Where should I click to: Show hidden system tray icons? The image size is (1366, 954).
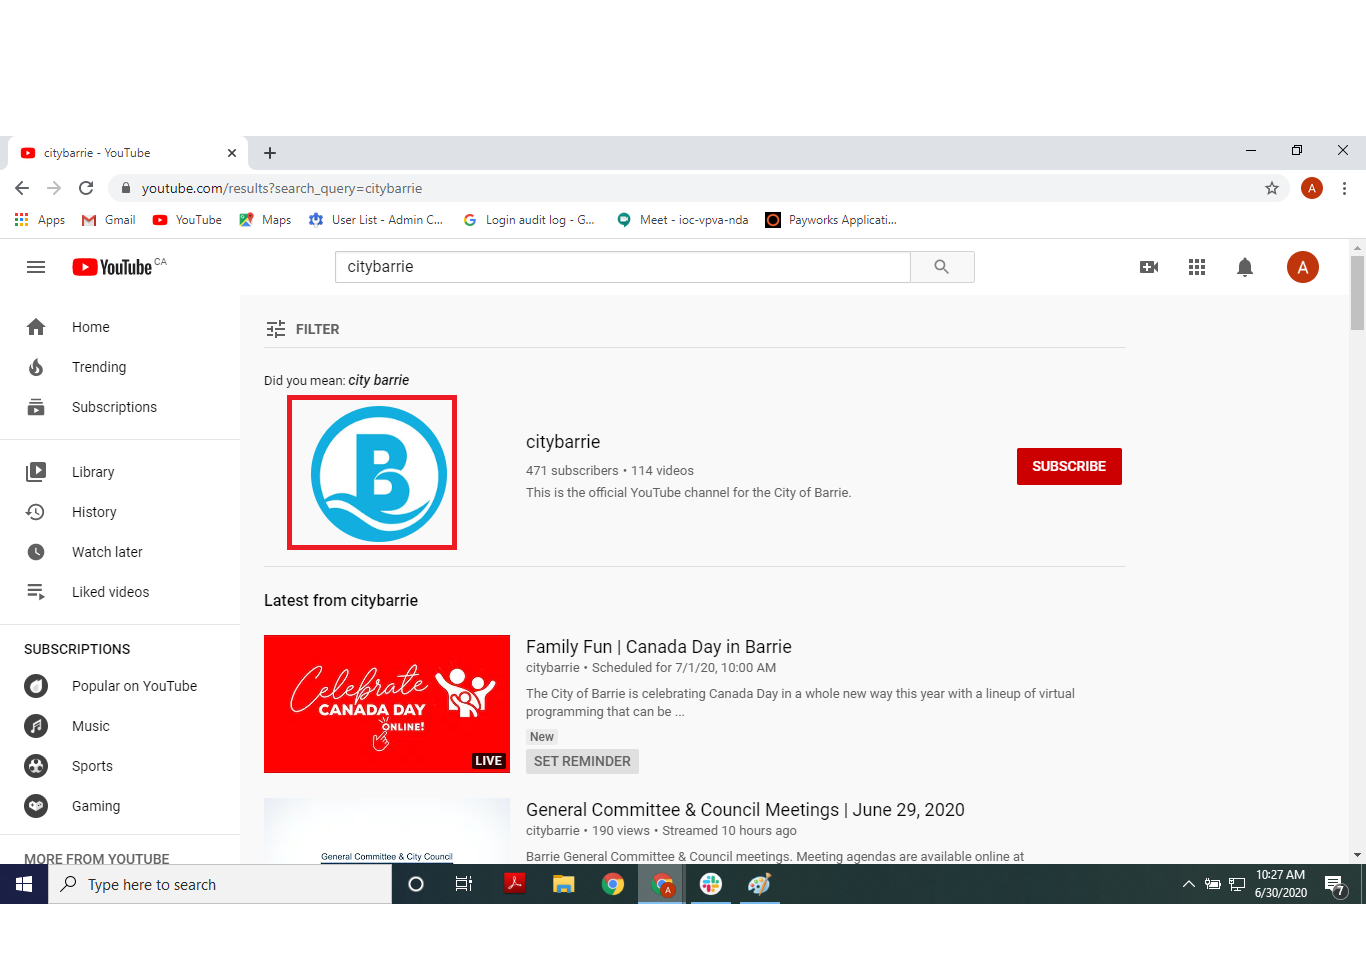tap(1188, 884)
